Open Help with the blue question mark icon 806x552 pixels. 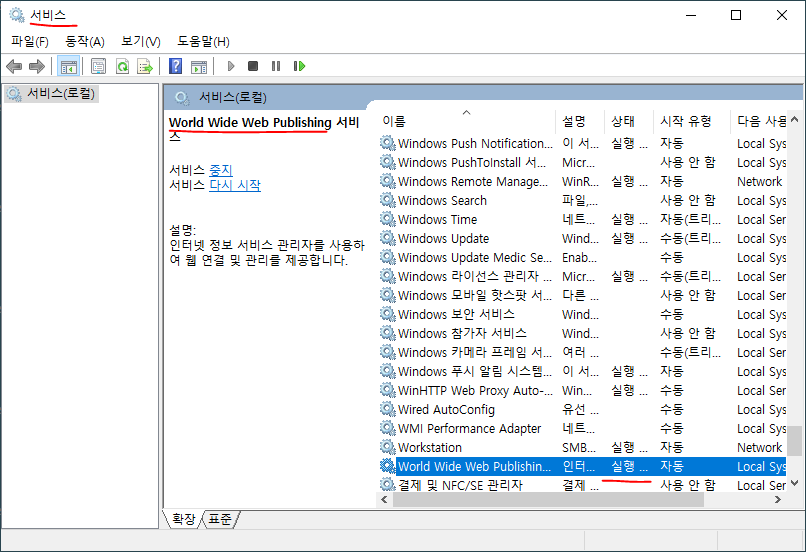pos(175,66)
